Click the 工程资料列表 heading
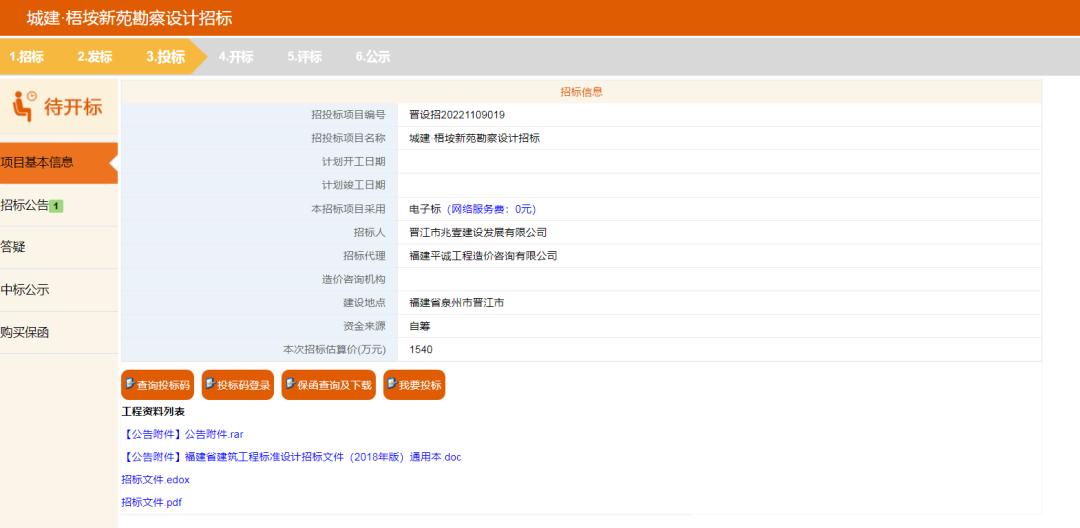1080x528 pixels. pyautogui.click(x=153, y=412)
